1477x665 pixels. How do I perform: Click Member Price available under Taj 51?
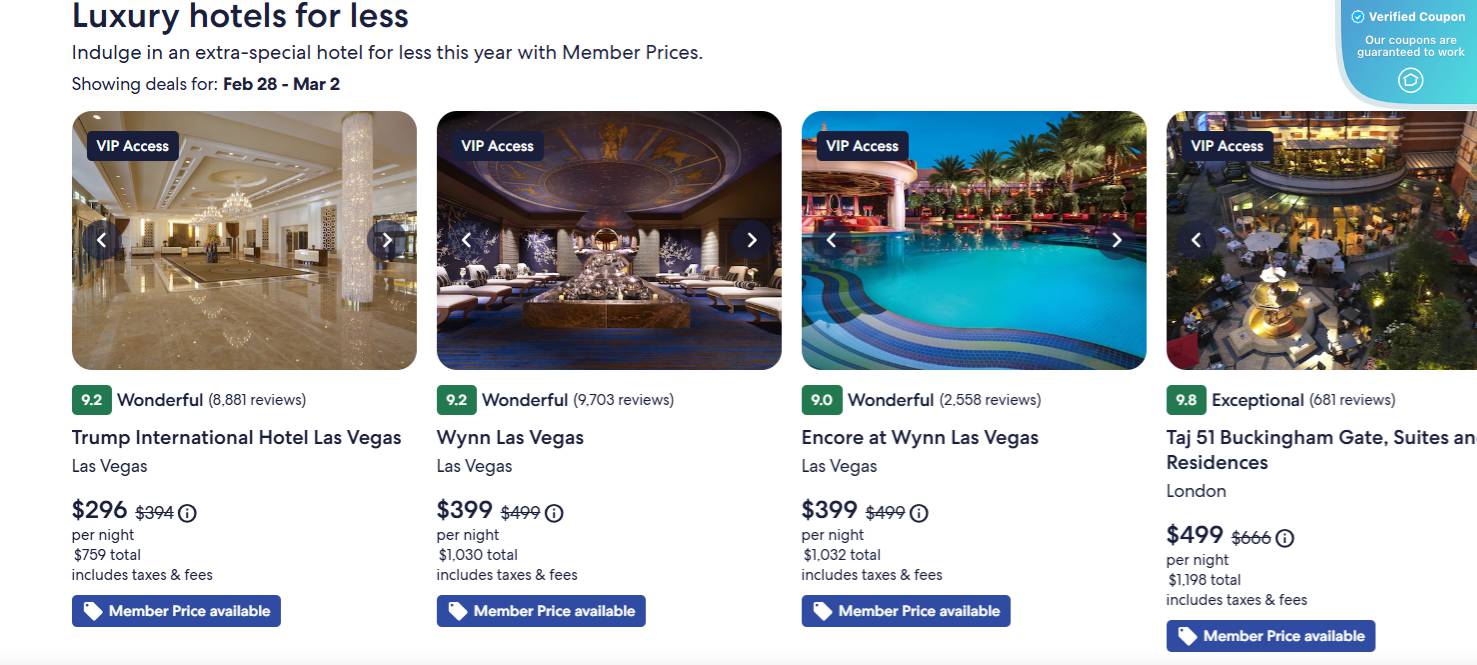1271,635
